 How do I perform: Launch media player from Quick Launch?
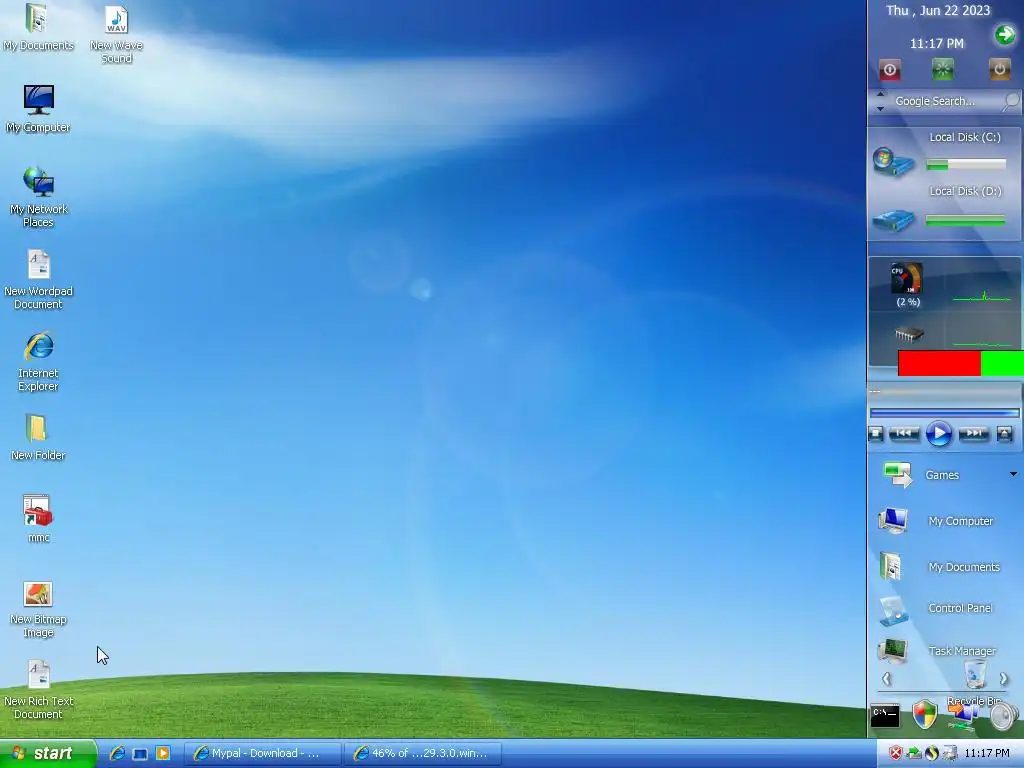pos(163,754)
